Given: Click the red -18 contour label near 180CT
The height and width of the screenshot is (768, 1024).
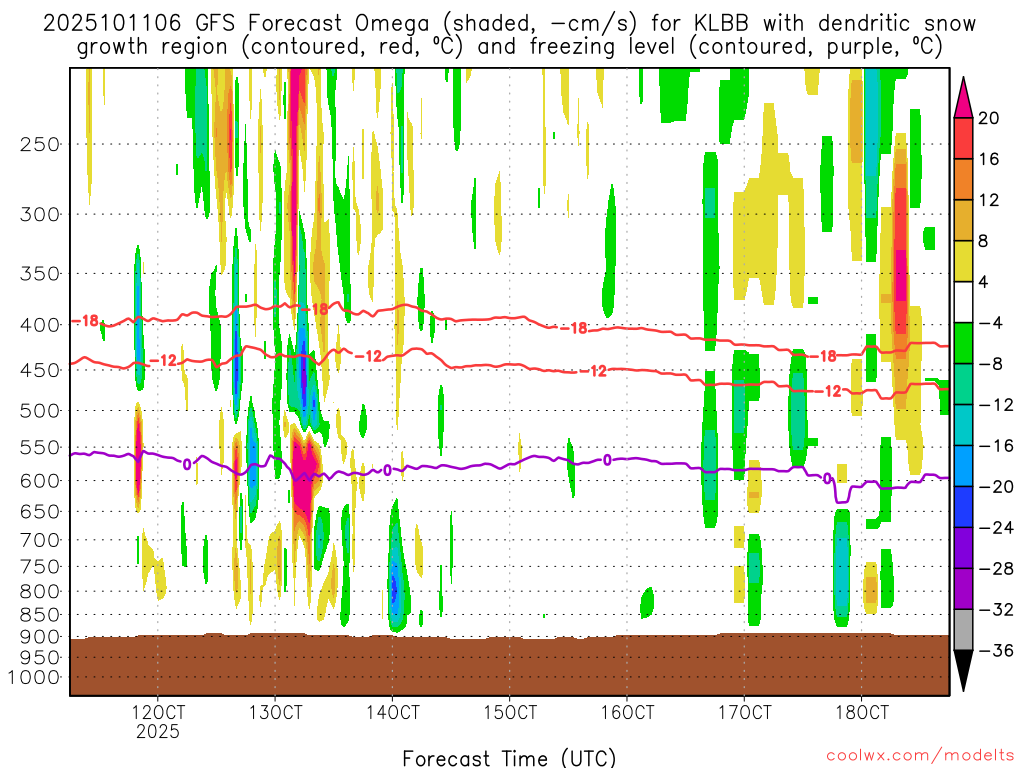Looking at the screenshot, I should (x=825, y=356).
